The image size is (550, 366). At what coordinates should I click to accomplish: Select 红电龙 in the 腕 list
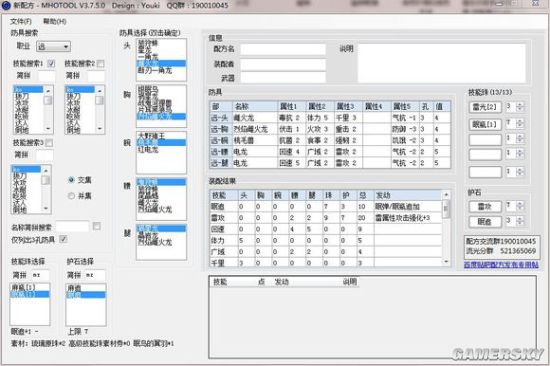(x=148, y=150)
